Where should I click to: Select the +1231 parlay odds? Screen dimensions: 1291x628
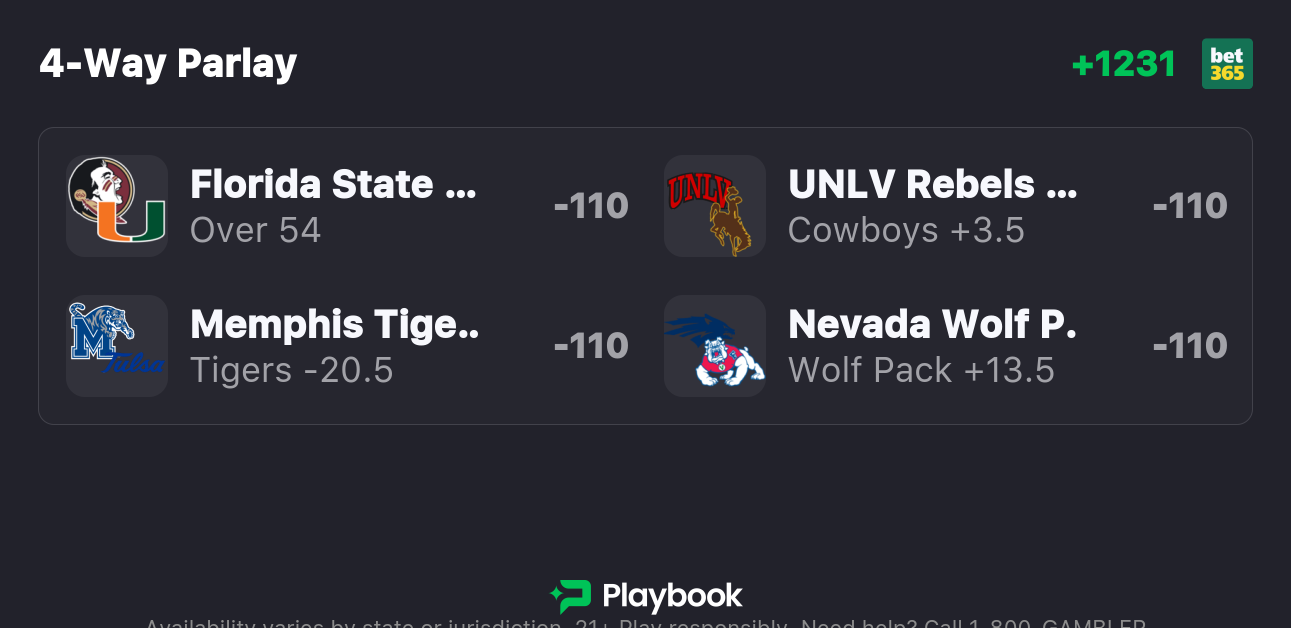tap(1124, 64)
